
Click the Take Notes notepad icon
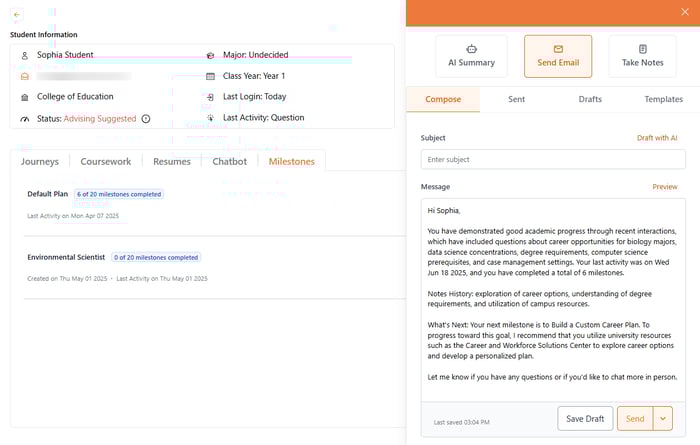pos(642,49)
